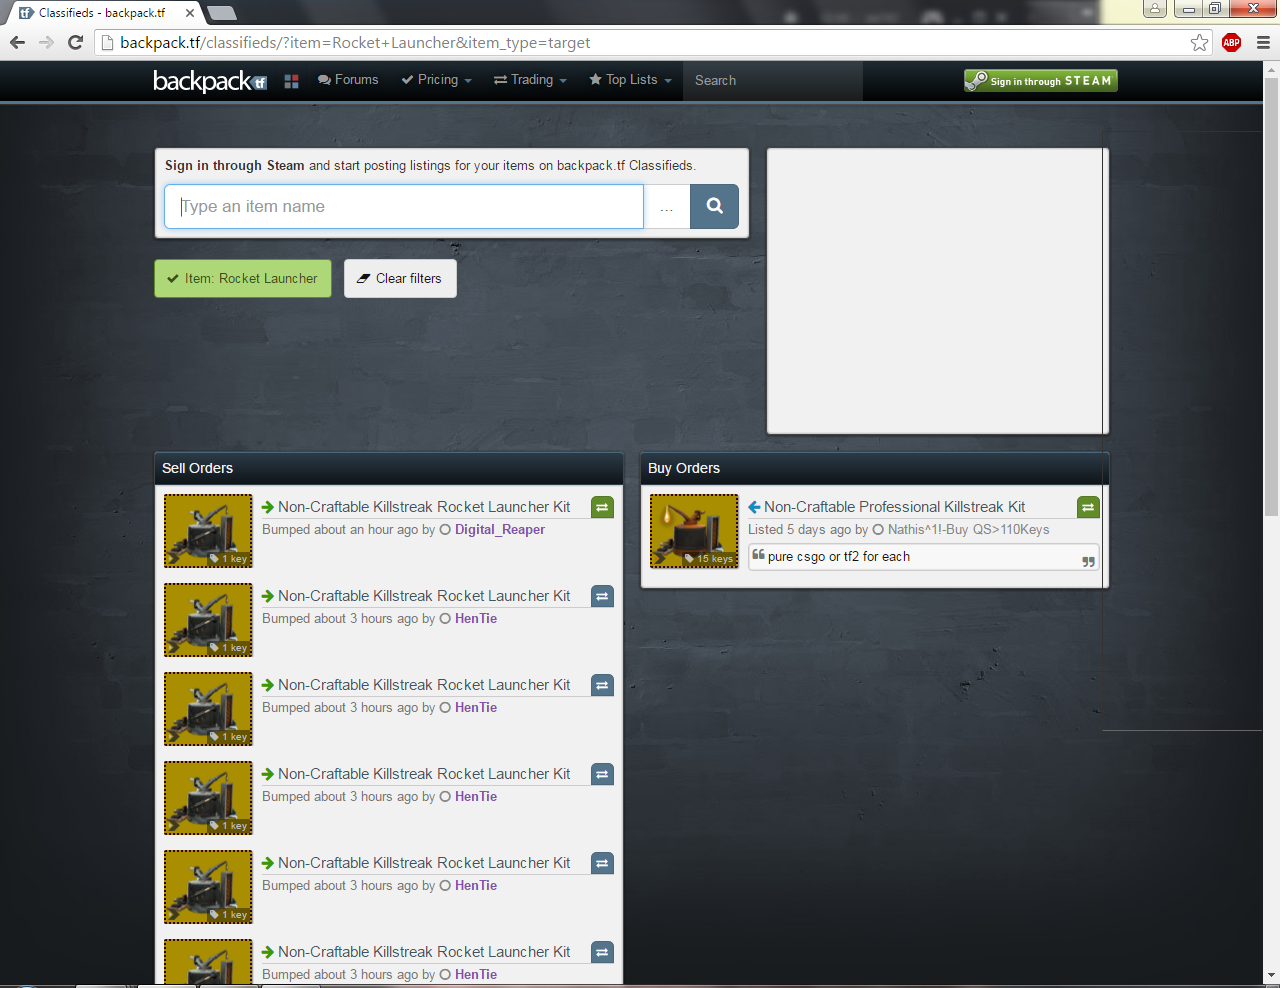The height and width of the screenshot is (988, 1282).
Task: Open the Digital_Reaper user profile
Action: click(500, 530)
